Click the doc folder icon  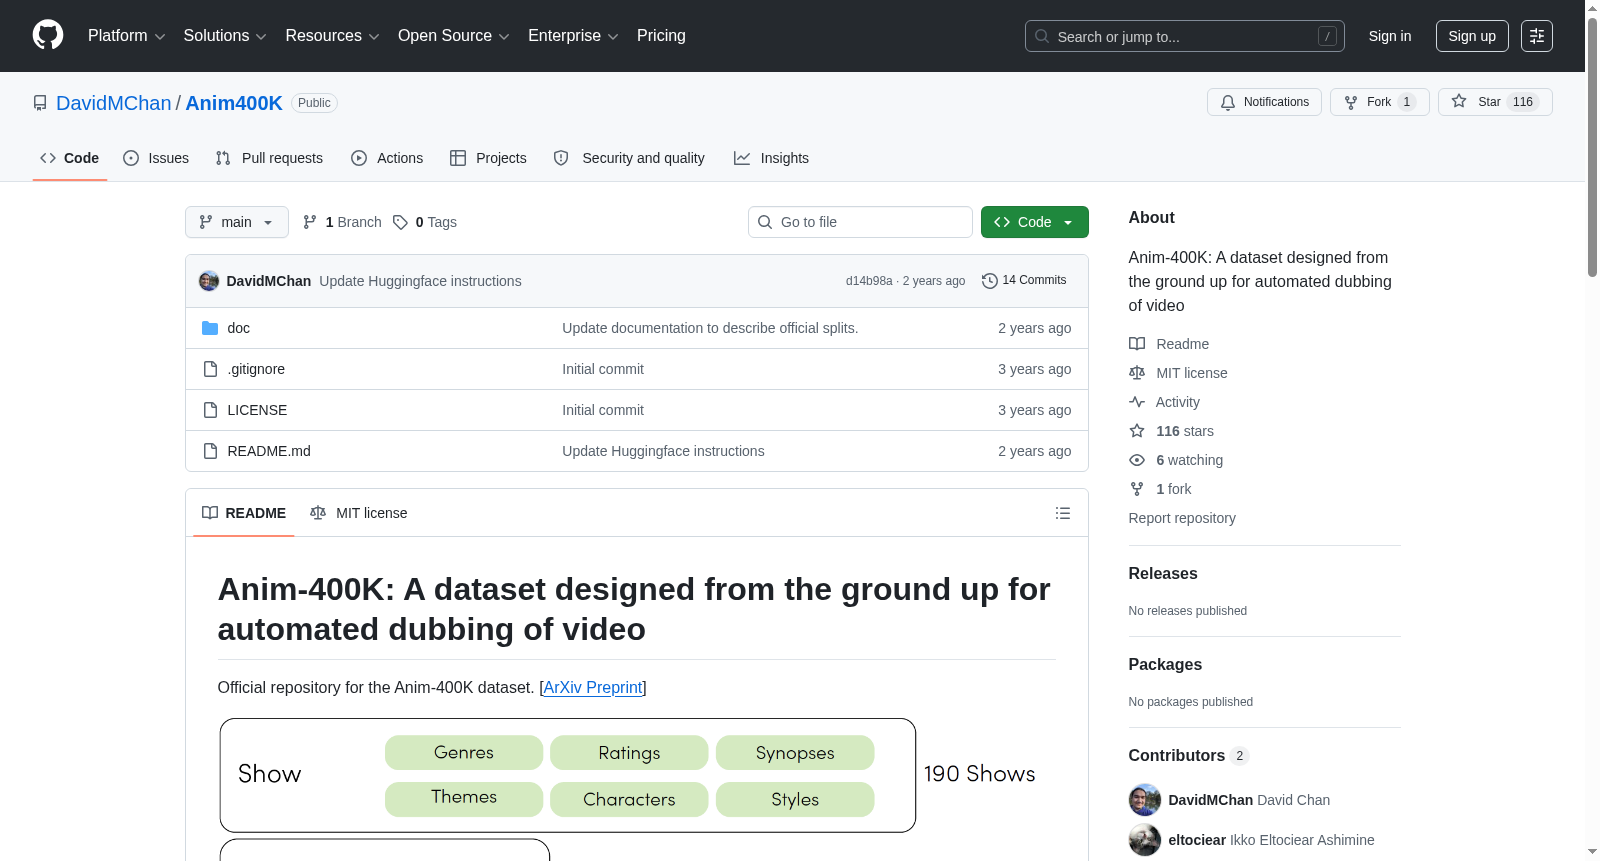(x=210, y=328)
